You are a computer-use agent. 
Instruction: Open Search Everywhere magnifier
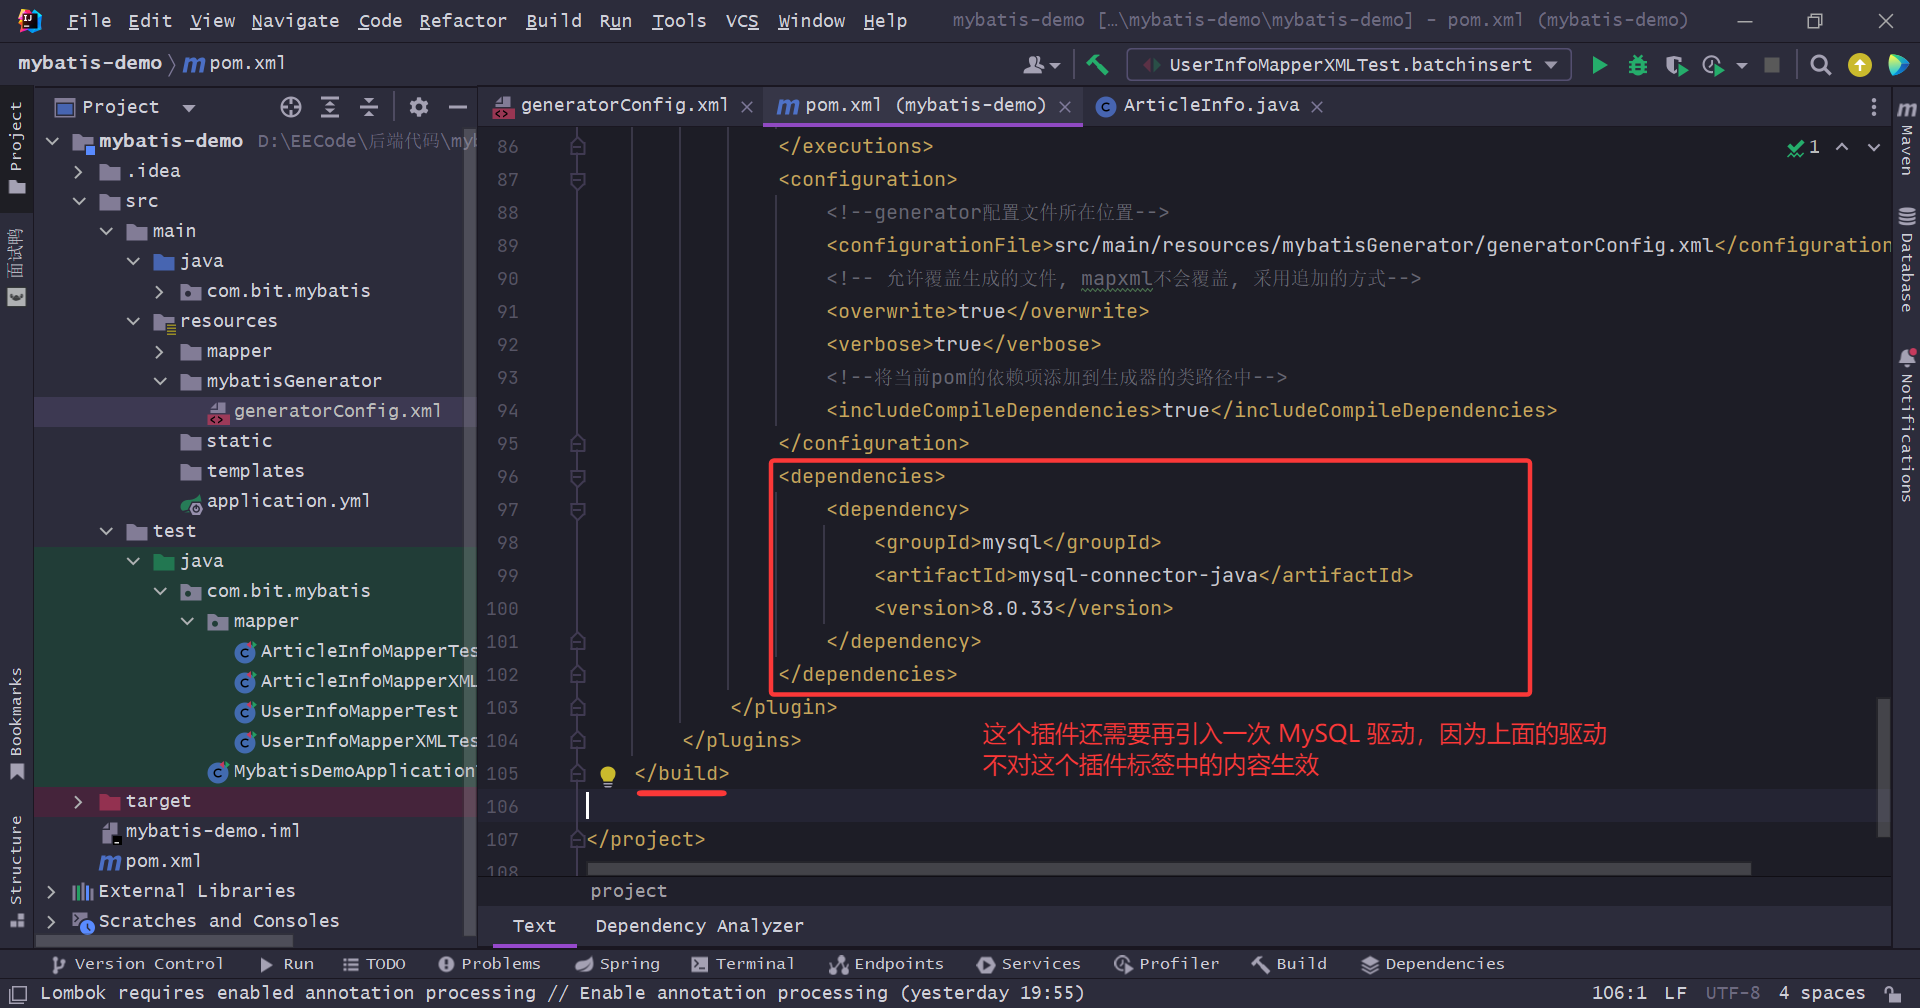[1821, 65]
